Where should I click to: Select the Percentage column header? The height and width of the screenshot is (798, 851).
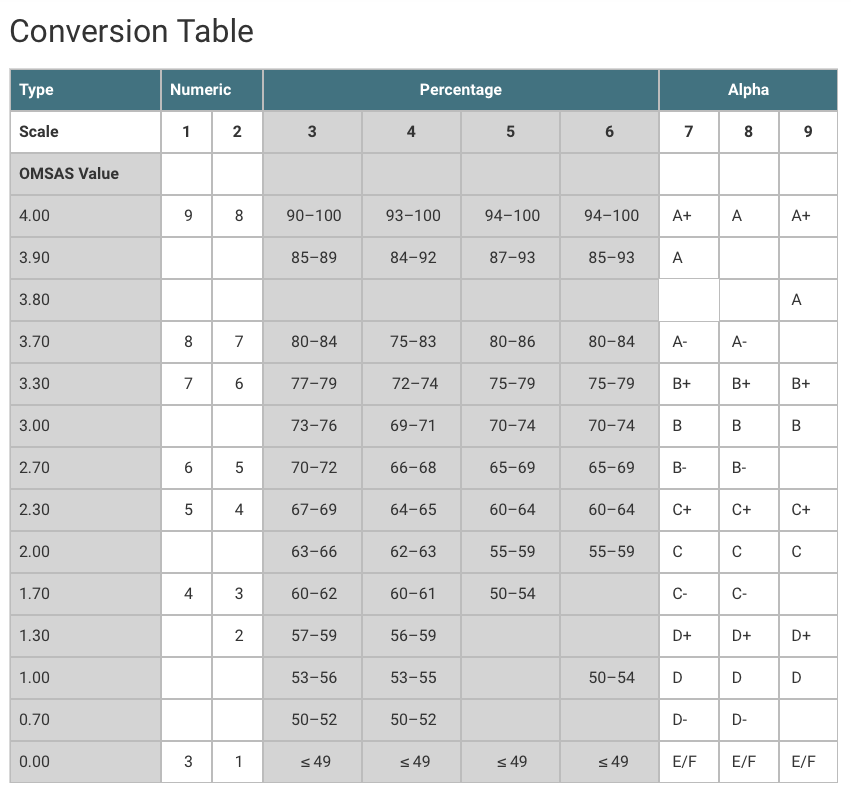[x=461, y=90]
